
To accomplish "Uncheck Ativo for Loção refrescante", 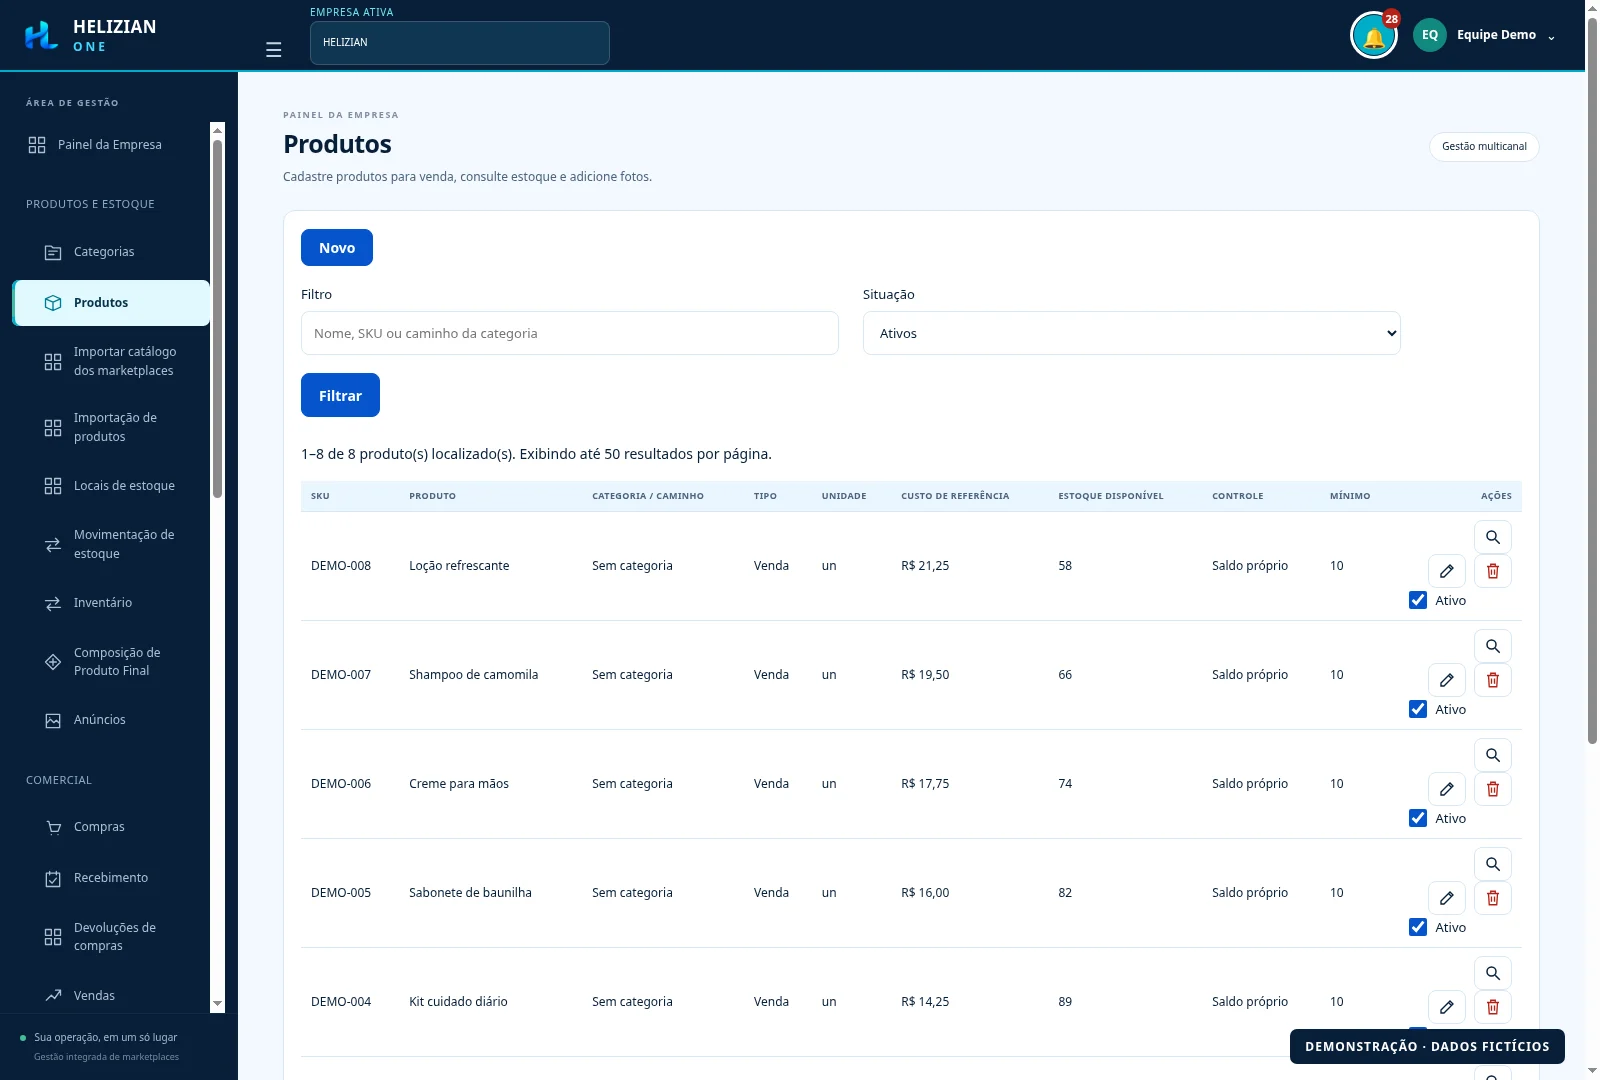I will click(x=1418, y=600).
